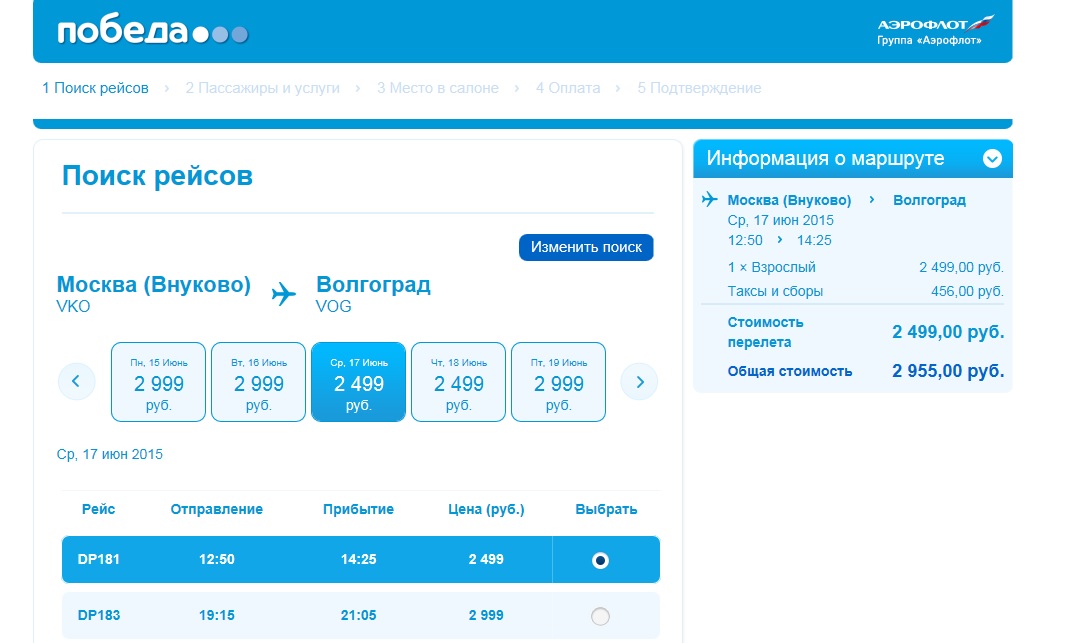Go to step 3 Место в салоне

(x=437, y=88)
